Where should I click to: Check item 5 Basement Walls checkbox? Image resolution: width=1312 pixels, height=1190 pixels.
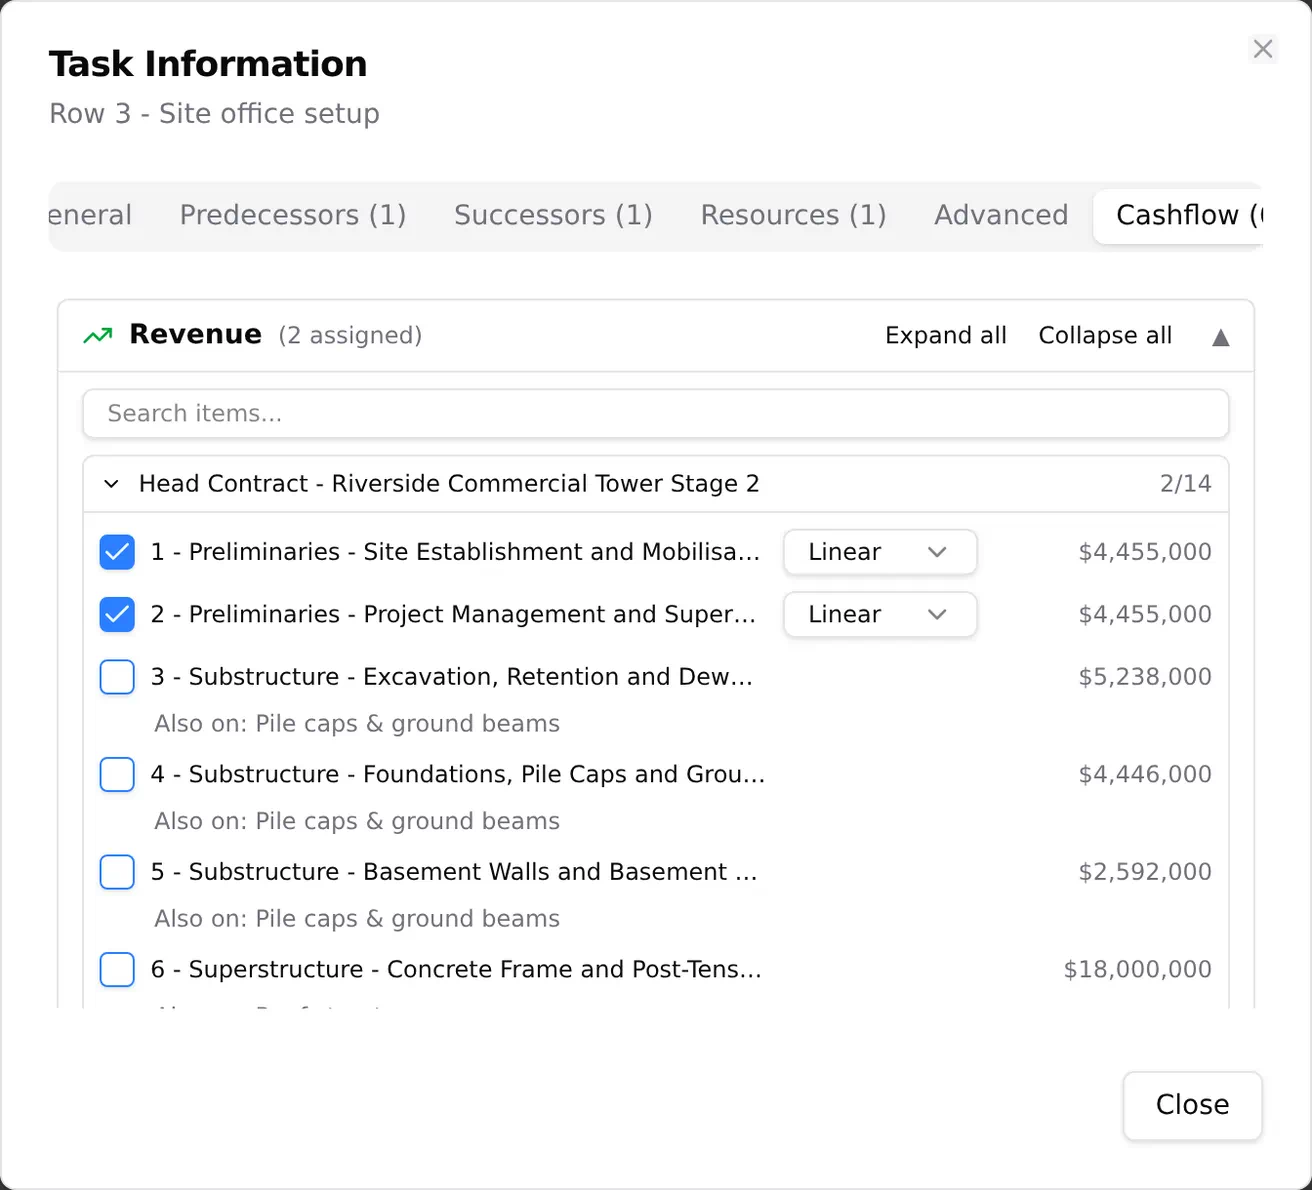click(117, 872)
